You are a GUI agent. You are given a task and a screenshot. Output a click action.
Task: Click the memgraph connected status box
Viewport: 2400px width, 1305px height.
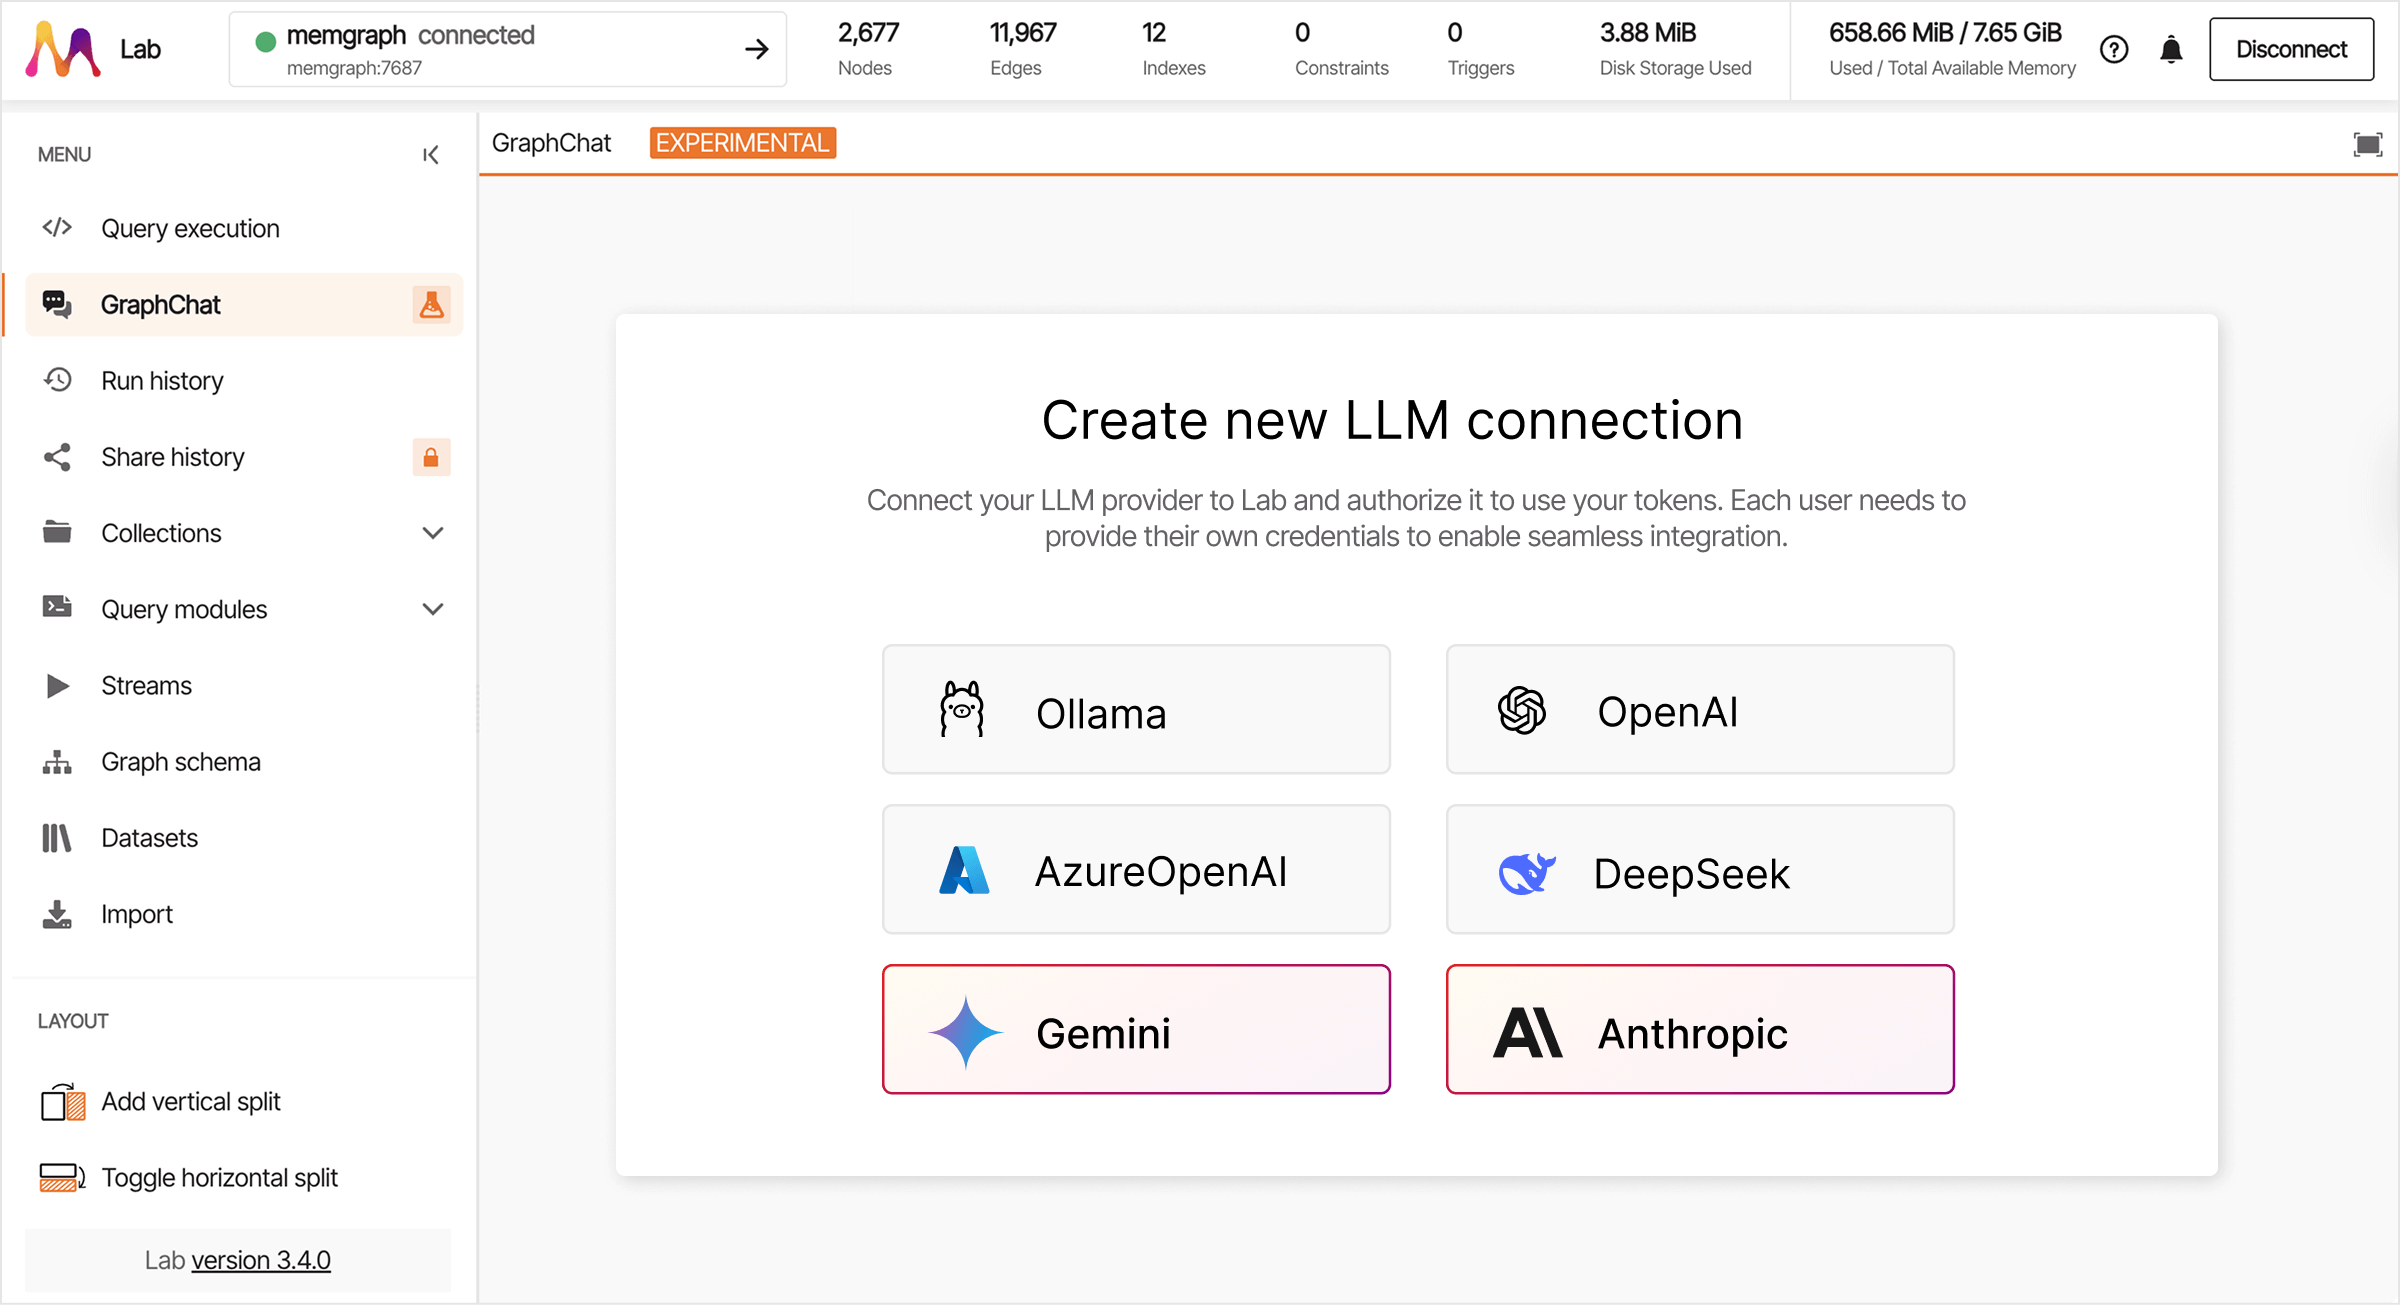pyautogui.click(x=508, y=49)
